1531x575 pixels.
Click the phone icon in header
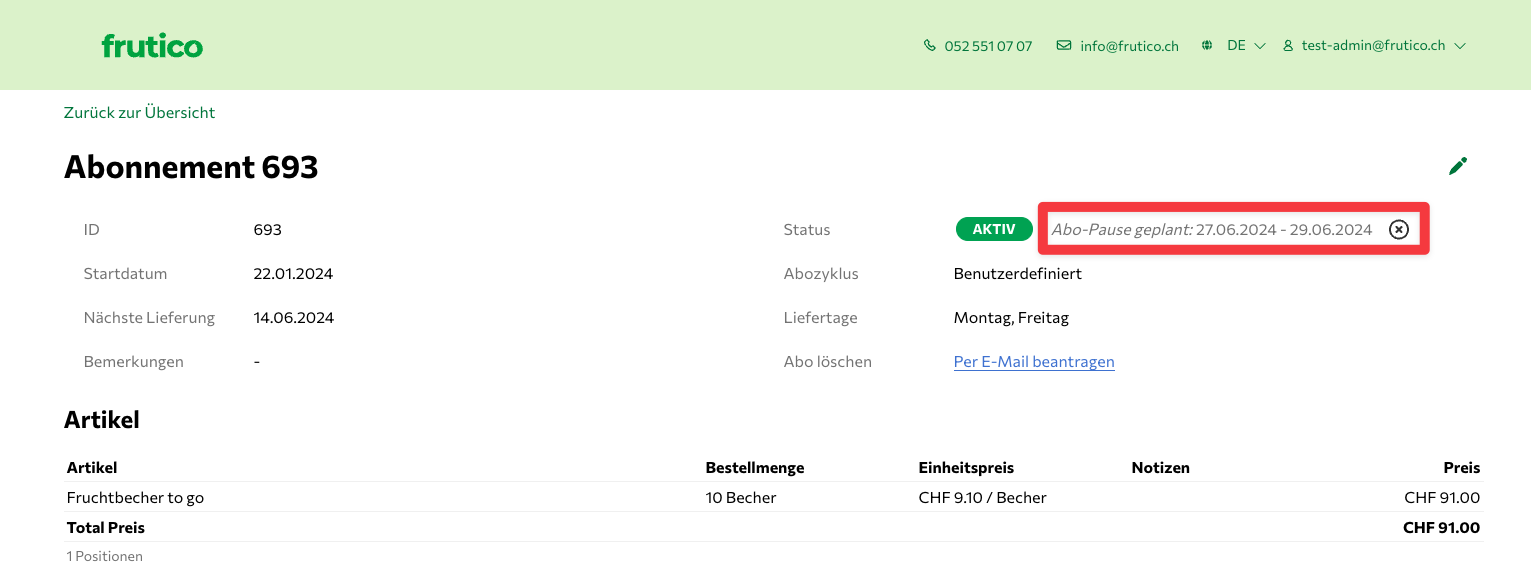930,46
